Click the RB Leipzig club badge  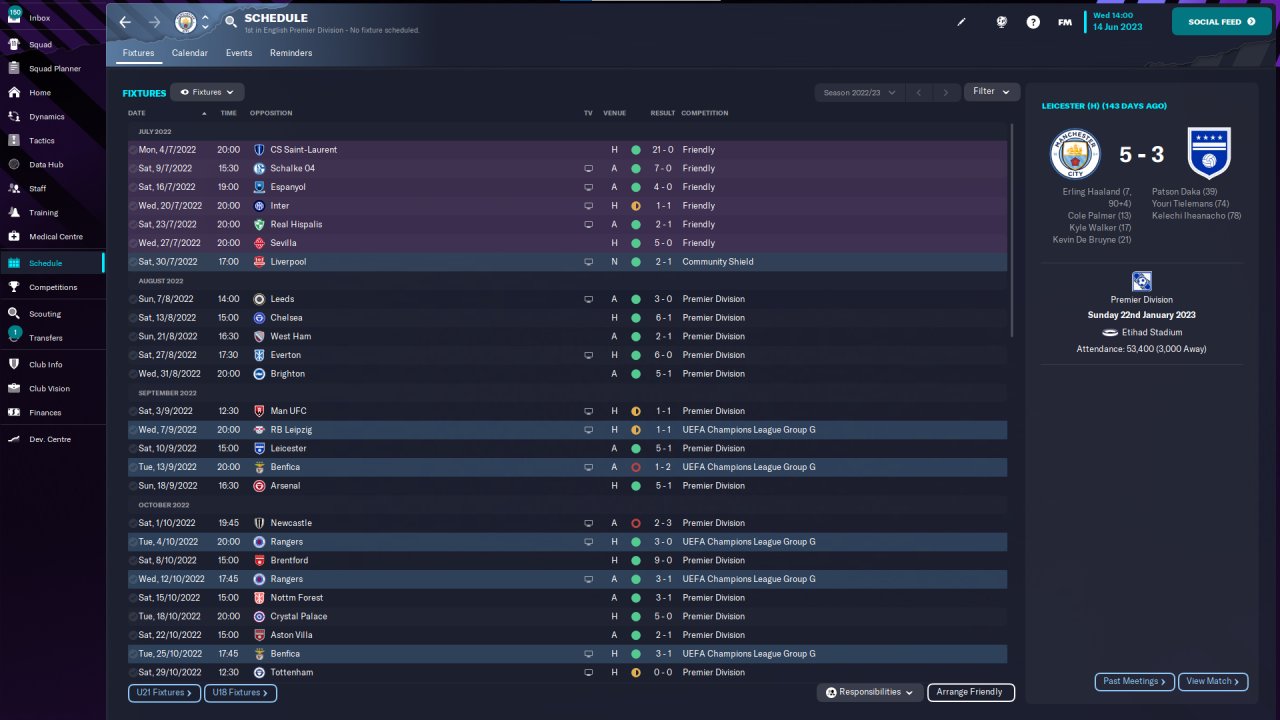point(259,430)
